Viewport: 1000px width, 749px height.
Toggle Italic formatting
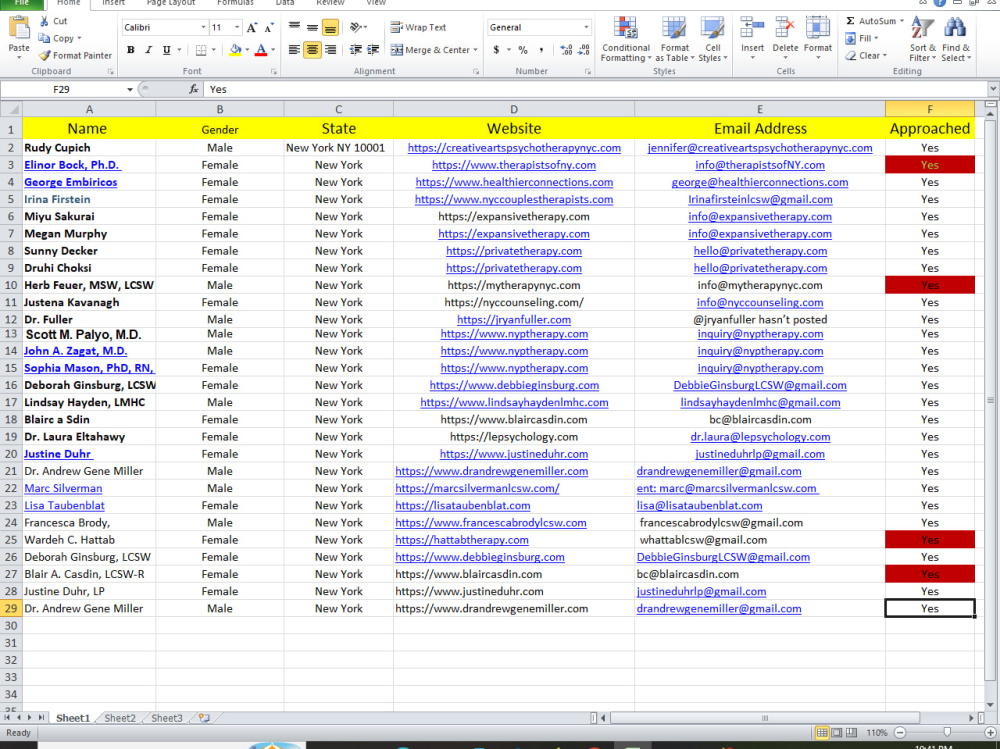pos(149,50)
